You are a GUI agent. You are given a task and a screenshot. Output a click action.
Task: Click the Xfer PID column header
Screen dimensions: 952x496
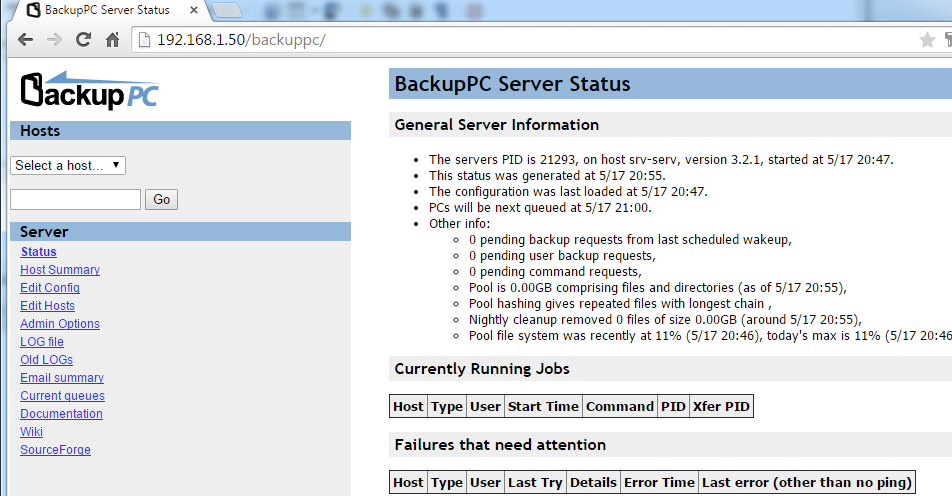point(721,406)
